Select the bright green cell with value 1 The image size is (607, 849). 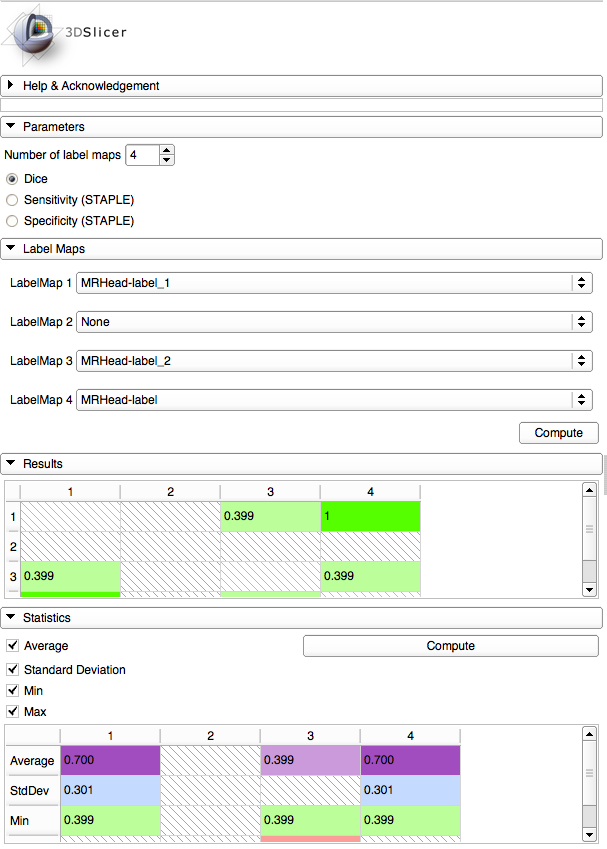370,516
